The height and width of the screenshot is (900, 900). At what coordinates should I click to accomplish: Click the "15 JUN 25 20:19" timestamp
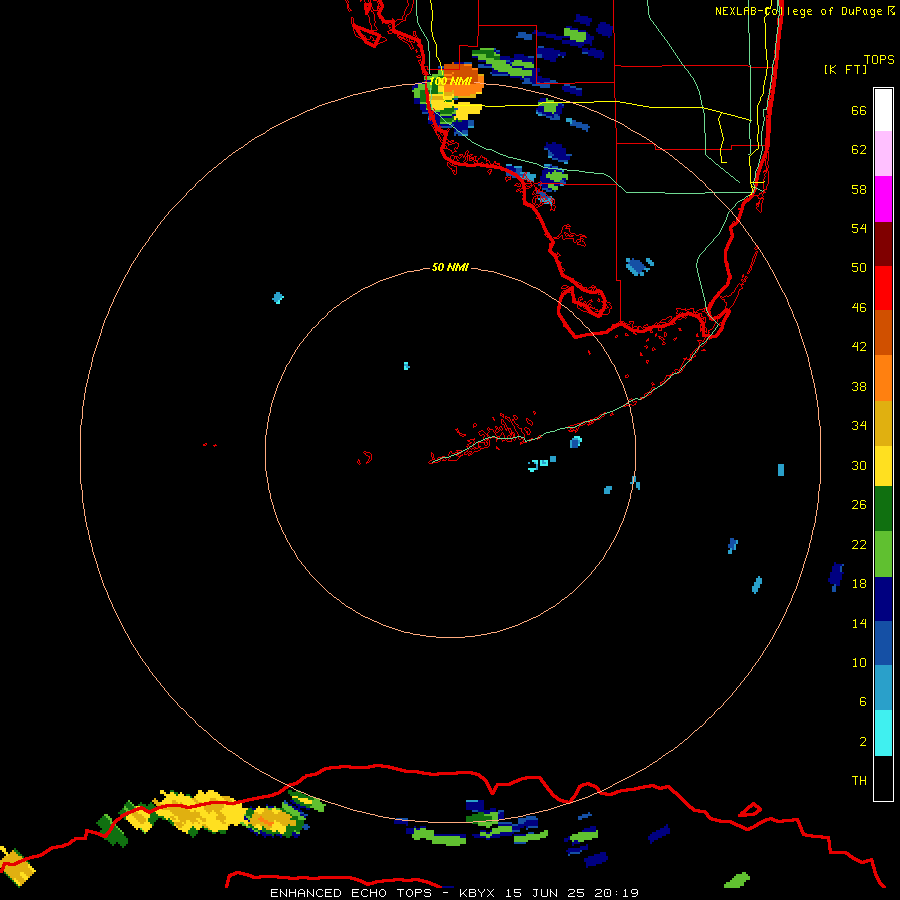tap(572, 893)
